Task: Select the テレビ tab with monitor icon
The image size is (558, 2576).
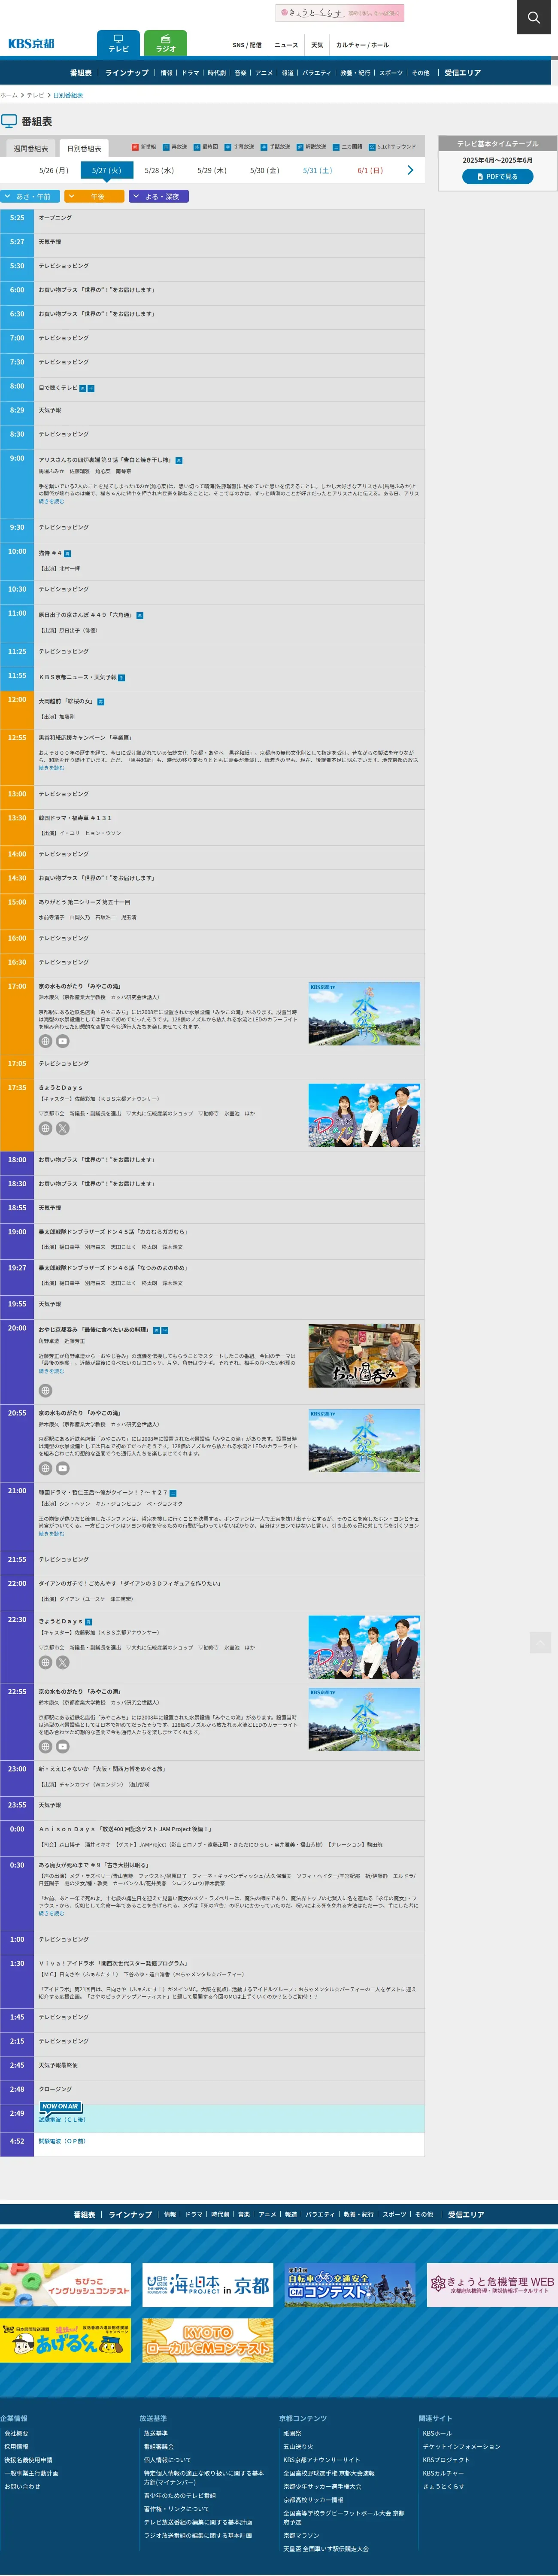Action: click(x=118, y=43)
